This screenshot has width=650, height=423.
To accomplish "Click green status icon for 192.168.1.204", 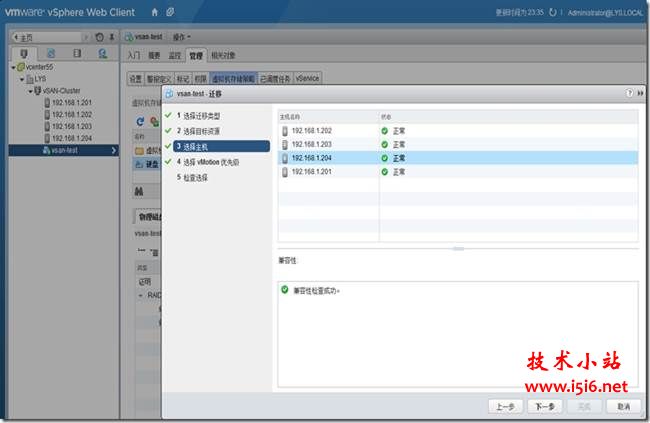I will 385,158.
